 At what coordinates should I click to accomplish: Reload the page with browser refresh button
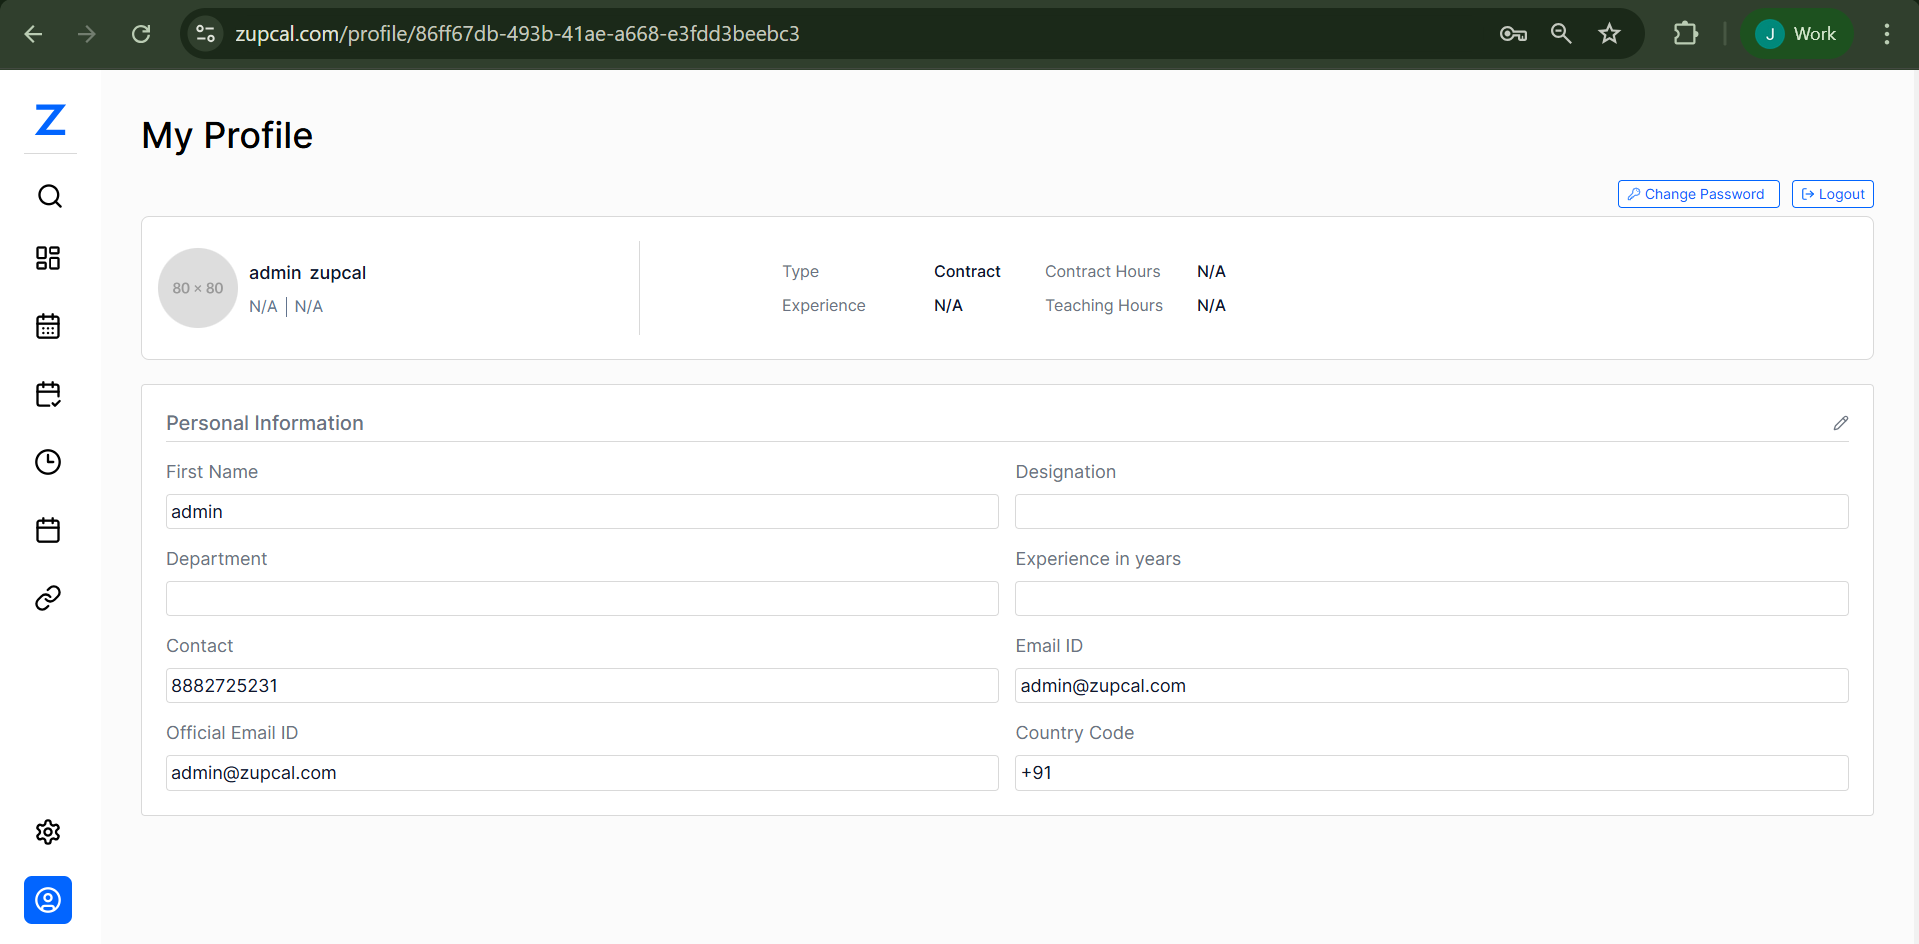tap(141, 34)
